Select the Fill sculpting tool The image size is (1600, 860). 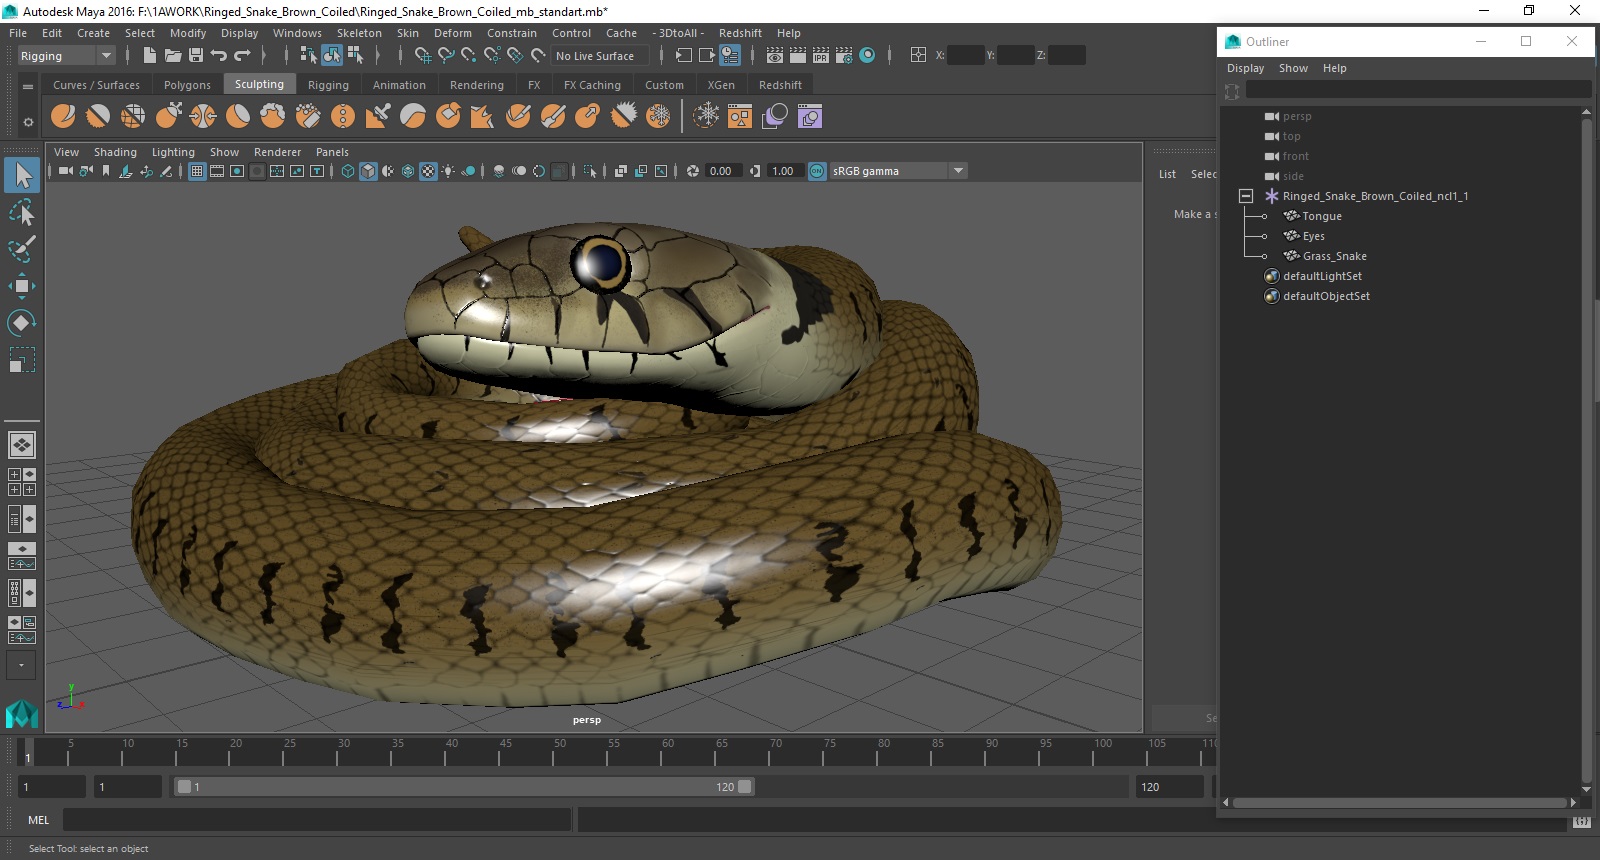pos(483,117)
